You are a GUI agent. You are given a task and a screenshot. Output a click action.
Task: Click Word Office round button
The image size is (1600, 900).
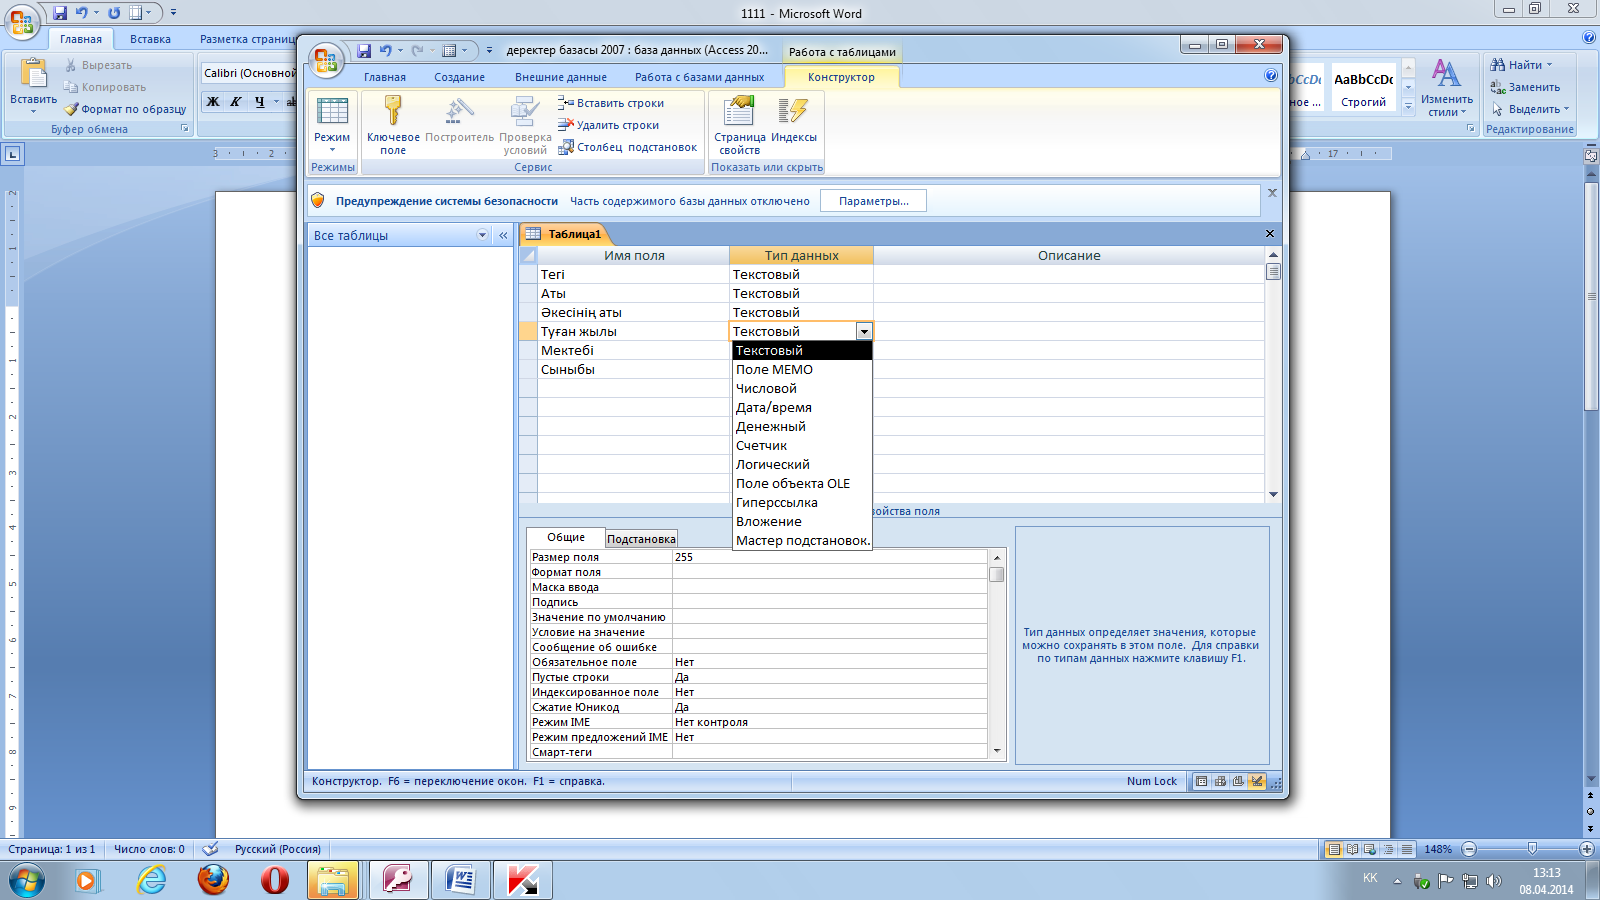[22, 21]
